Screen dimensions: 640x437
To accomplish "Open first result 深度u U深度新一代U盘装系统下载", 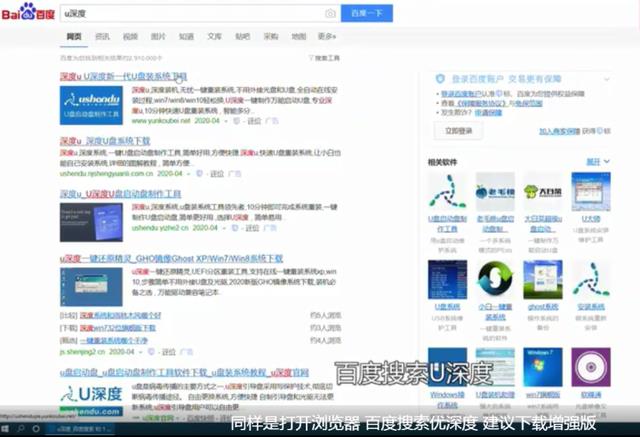I will pyautogui.click(x=124, y=76).
